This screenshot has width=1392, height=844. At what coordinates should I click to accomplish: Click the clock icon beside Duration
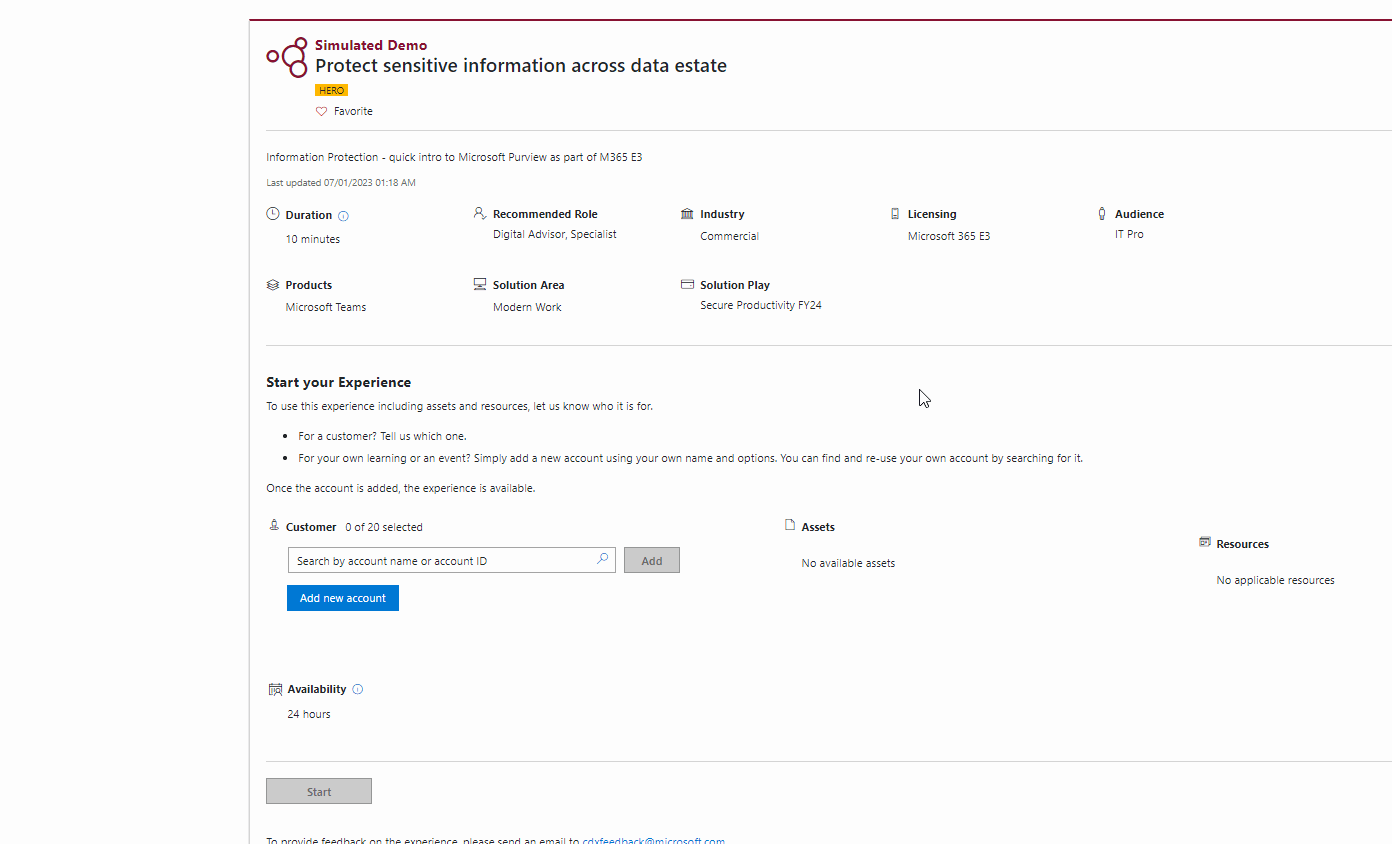coord(272,214)
